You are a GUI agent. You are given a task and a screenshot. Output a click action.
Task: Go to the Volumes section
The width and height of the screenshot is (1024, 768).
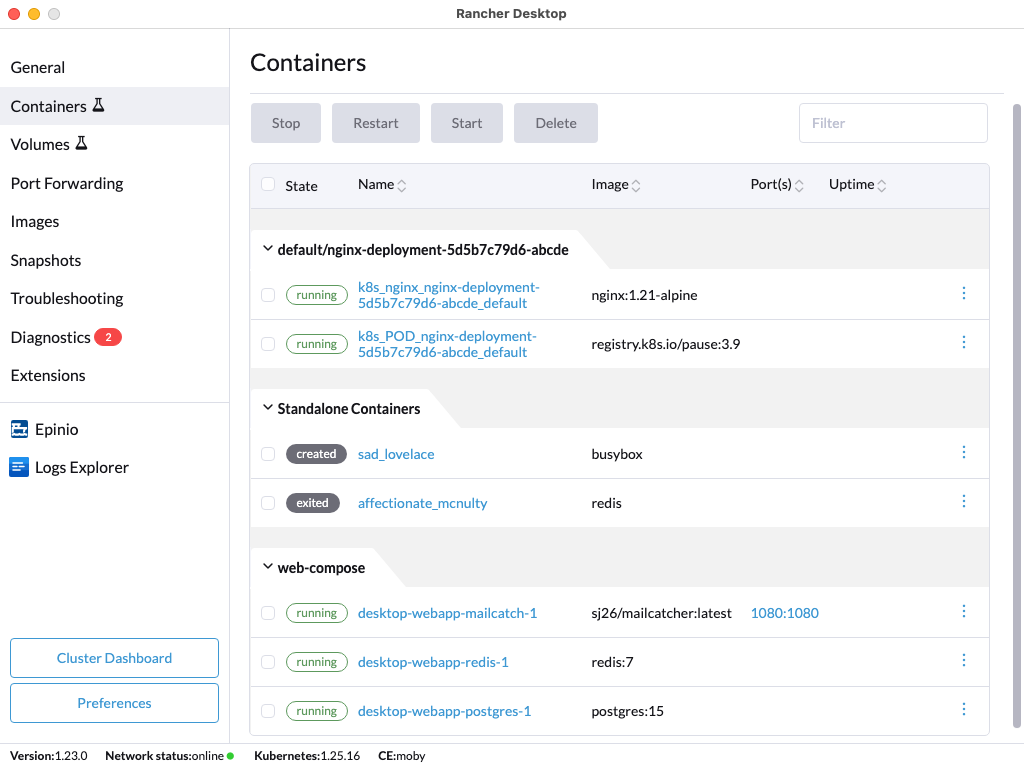[114, 144]
